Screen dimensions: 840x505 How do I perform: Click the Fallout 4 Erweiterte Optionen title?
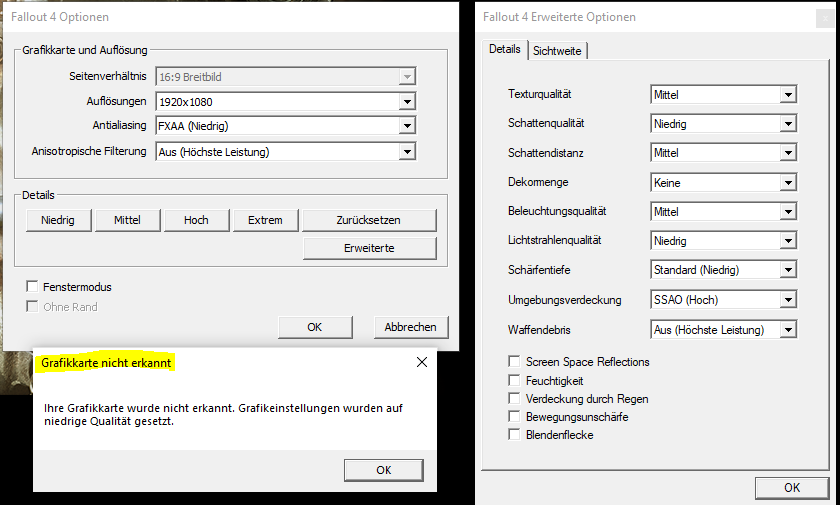pyautogui.click(x=559, y=17)
